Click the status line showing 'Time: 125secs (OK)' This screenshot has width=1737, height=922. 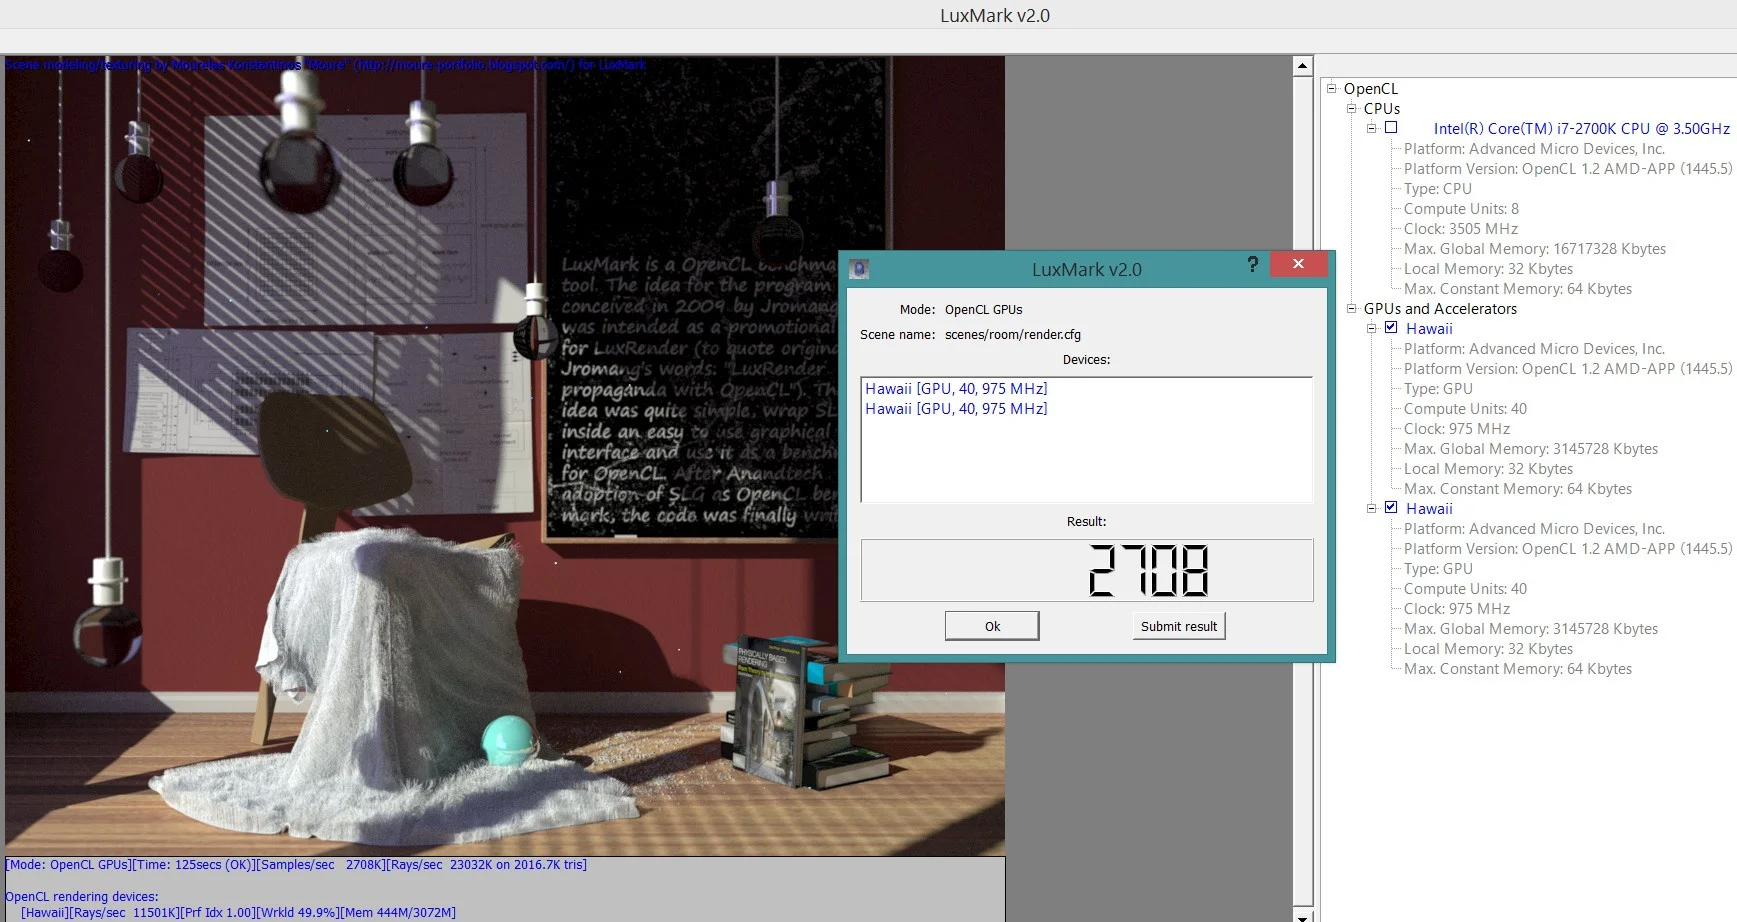[x=296, y=865]
